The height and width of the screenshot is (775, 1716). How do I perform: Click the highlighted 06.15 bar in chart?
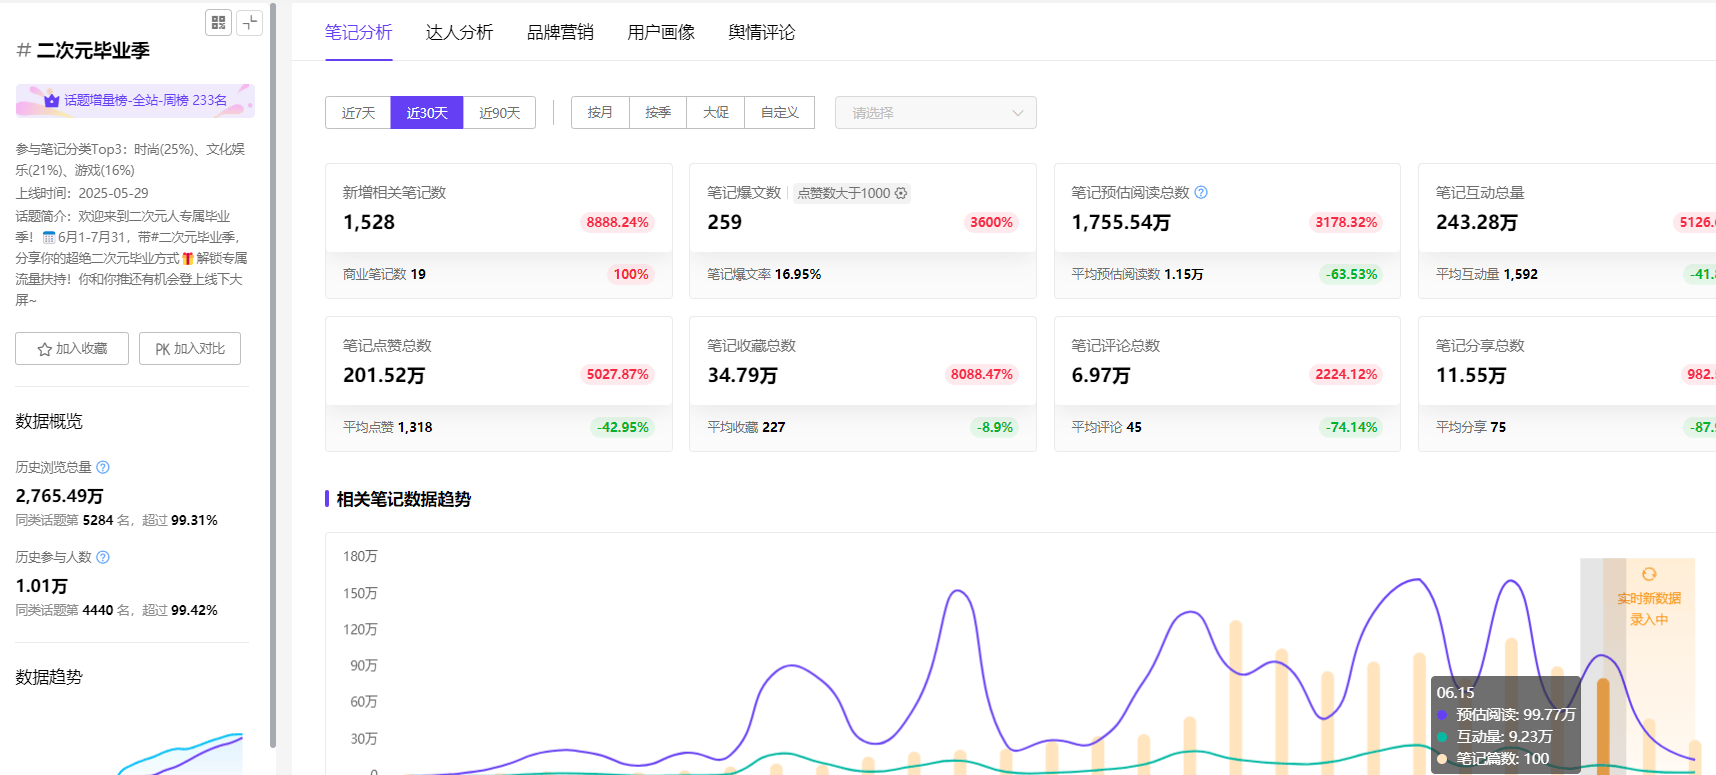(x=1603, y=725)
